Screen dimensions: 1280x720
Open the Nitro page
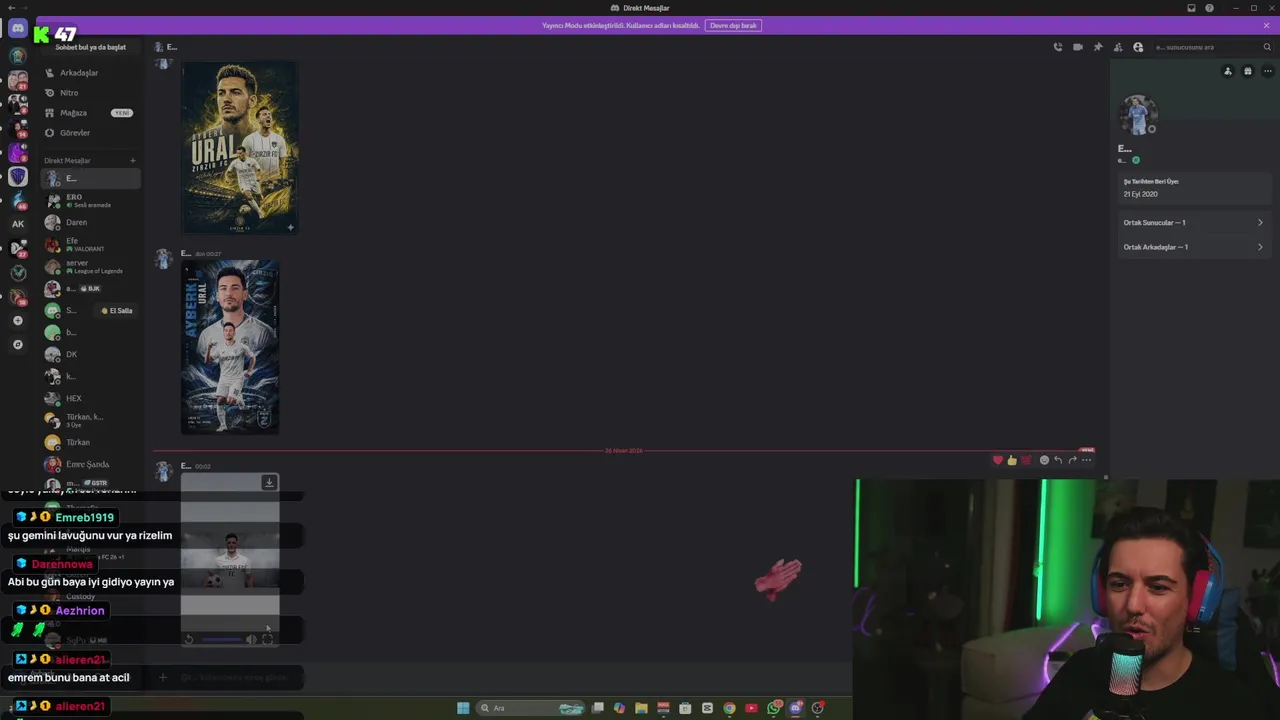90,93
